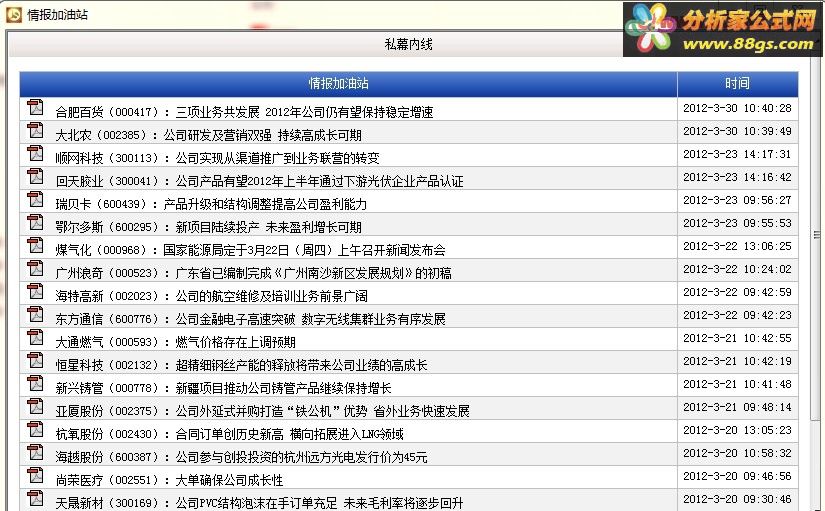Click document icon beside 恒星科技 row
This screenshot has height=511, width=825.
coord(35,360)
